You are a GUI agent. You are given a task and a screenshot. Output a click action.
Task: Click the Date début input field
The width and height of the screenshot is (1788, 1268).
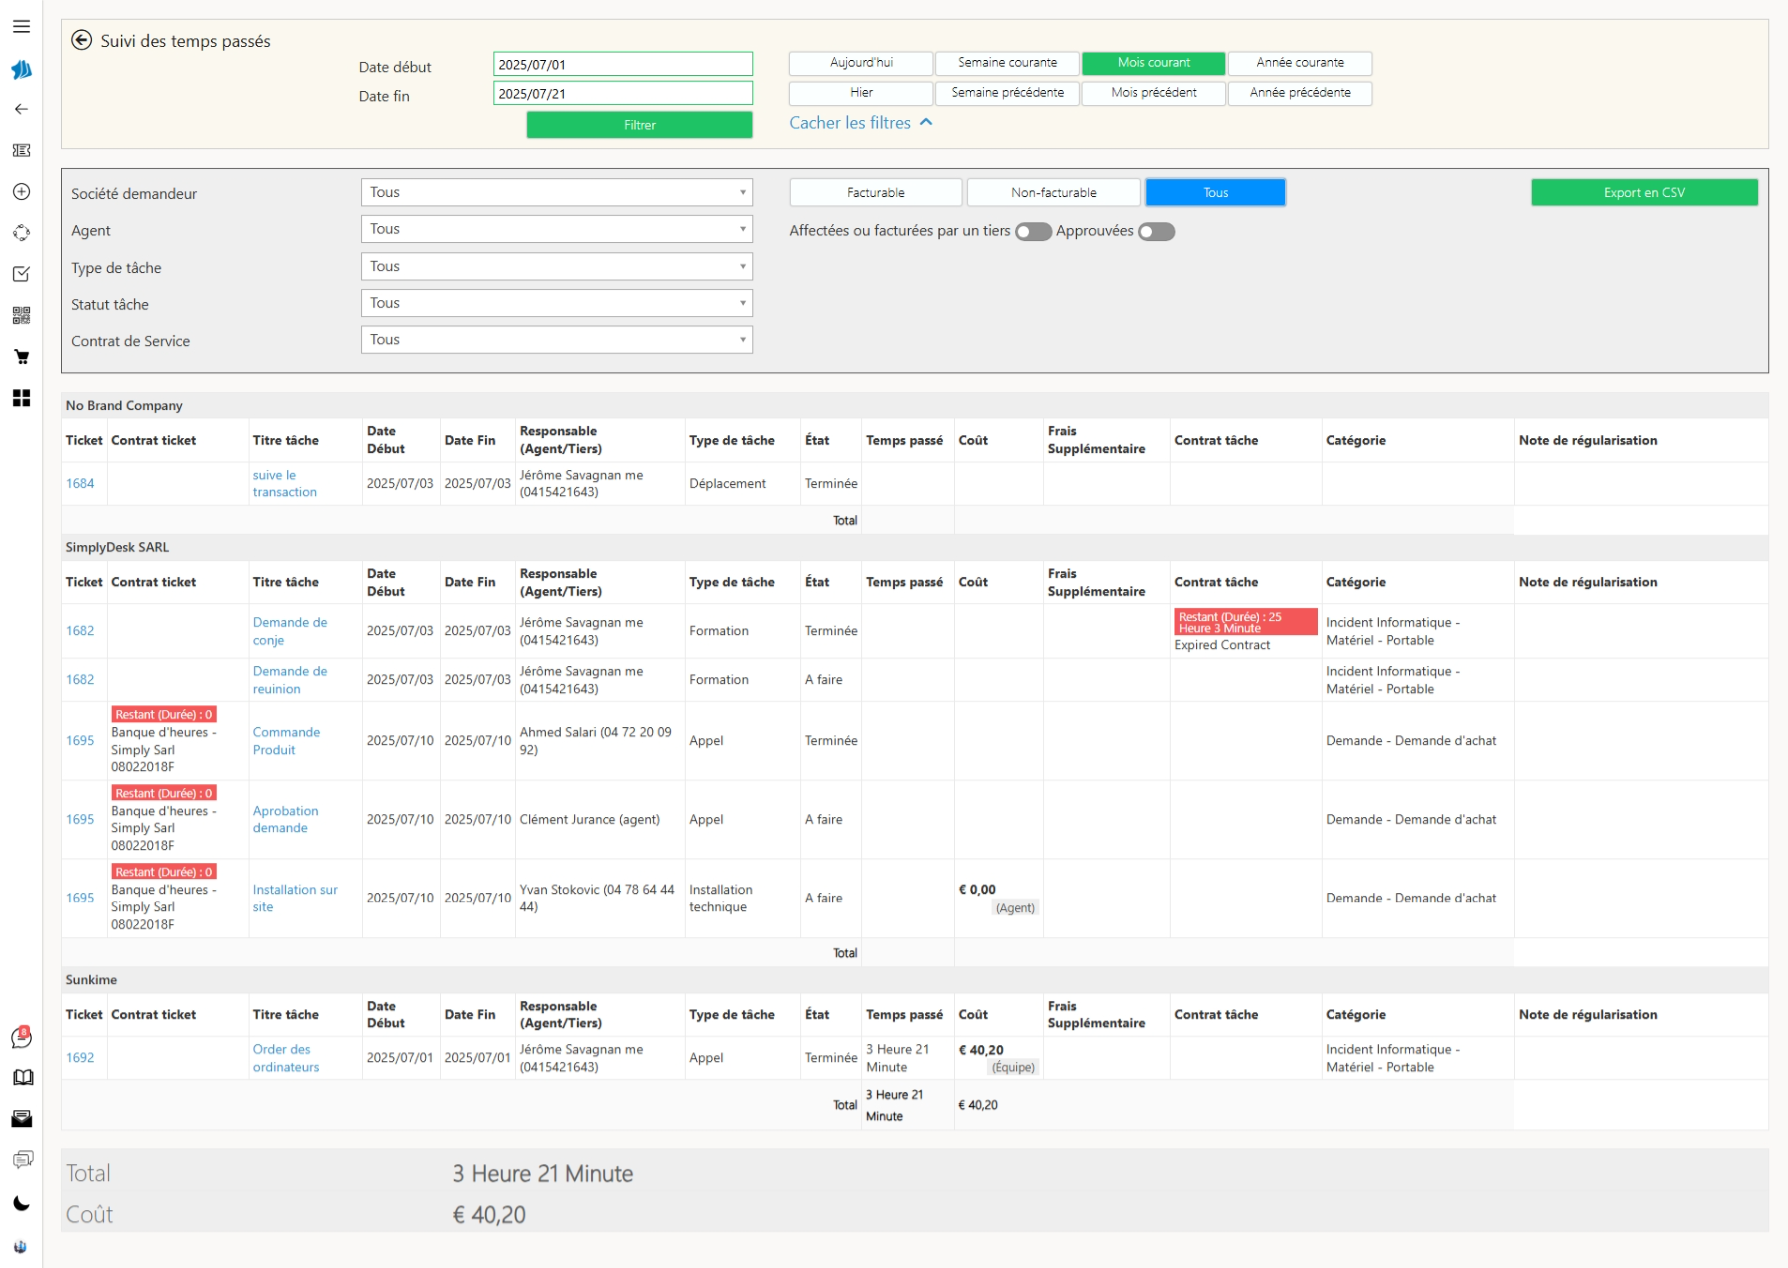tap(622, 65)
